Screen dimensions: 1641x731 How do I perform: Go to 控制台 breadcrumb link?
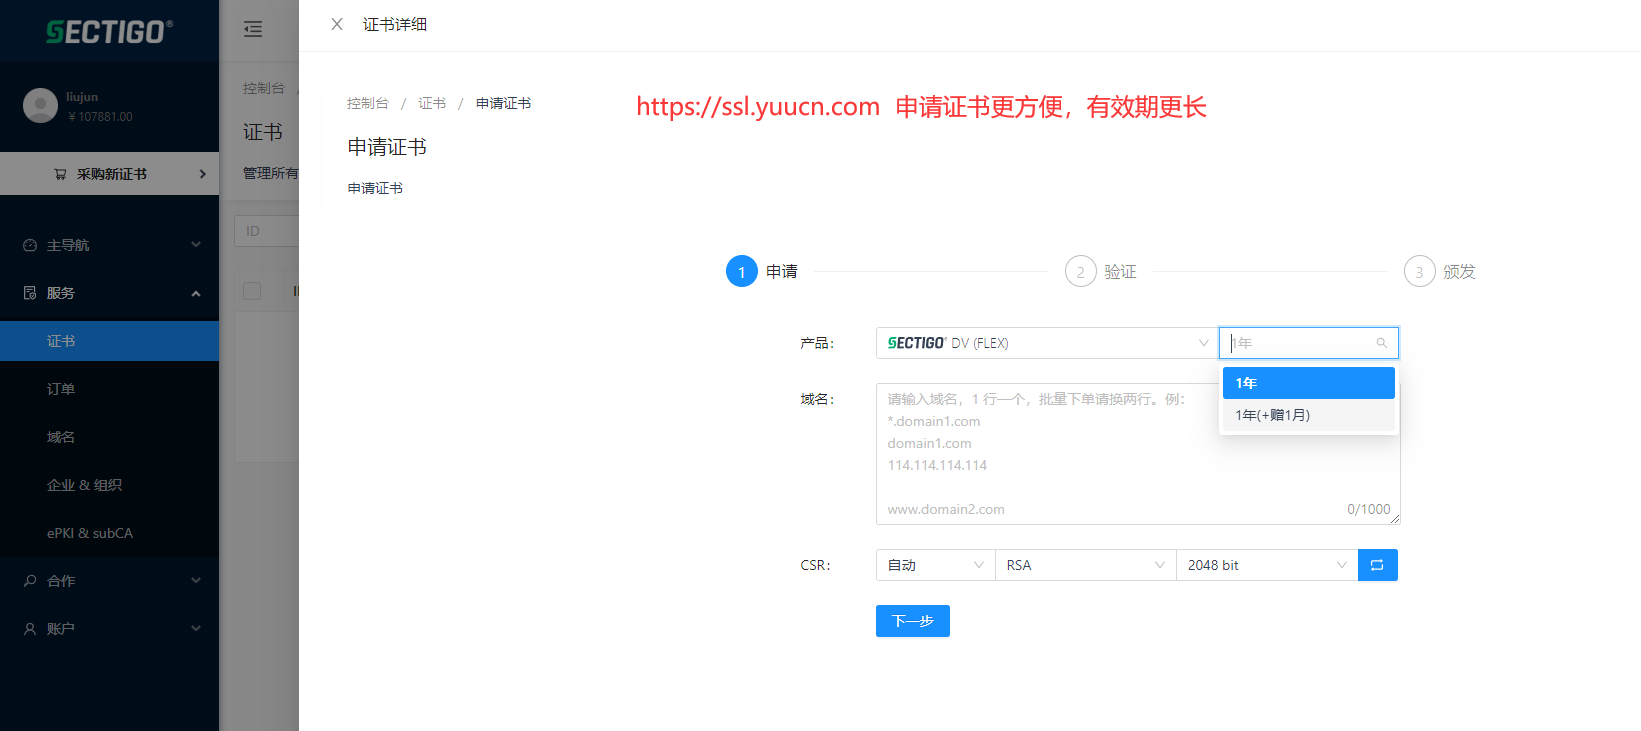tap(367, 103)
